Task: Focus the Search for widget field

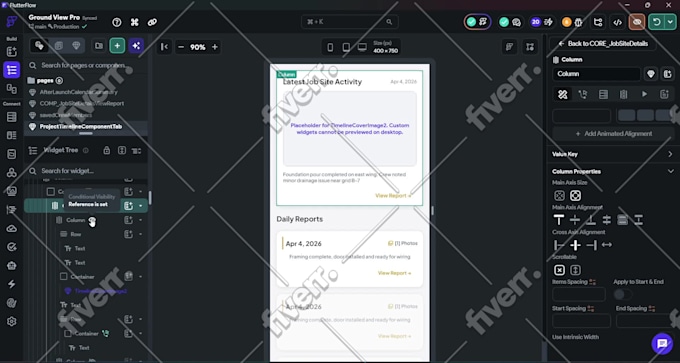Action: (86, 171)
